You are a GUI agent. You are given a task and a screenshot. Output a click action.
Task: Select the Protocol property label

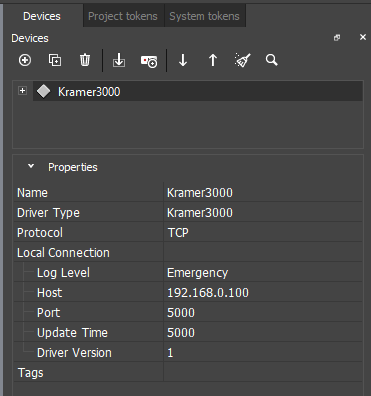coord(40,233)
